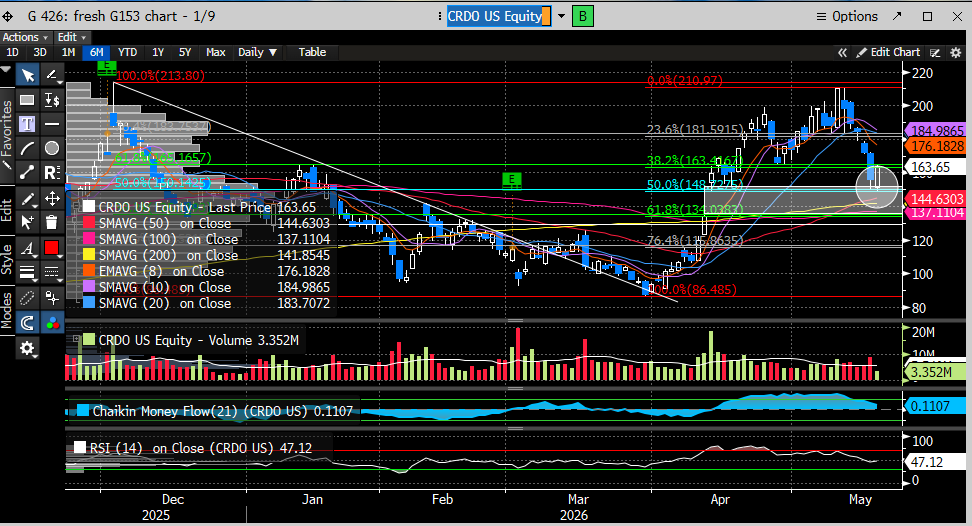Screen dimensions: 972x526
Task: Open the Actions menu
Action: tap(25, 37)
